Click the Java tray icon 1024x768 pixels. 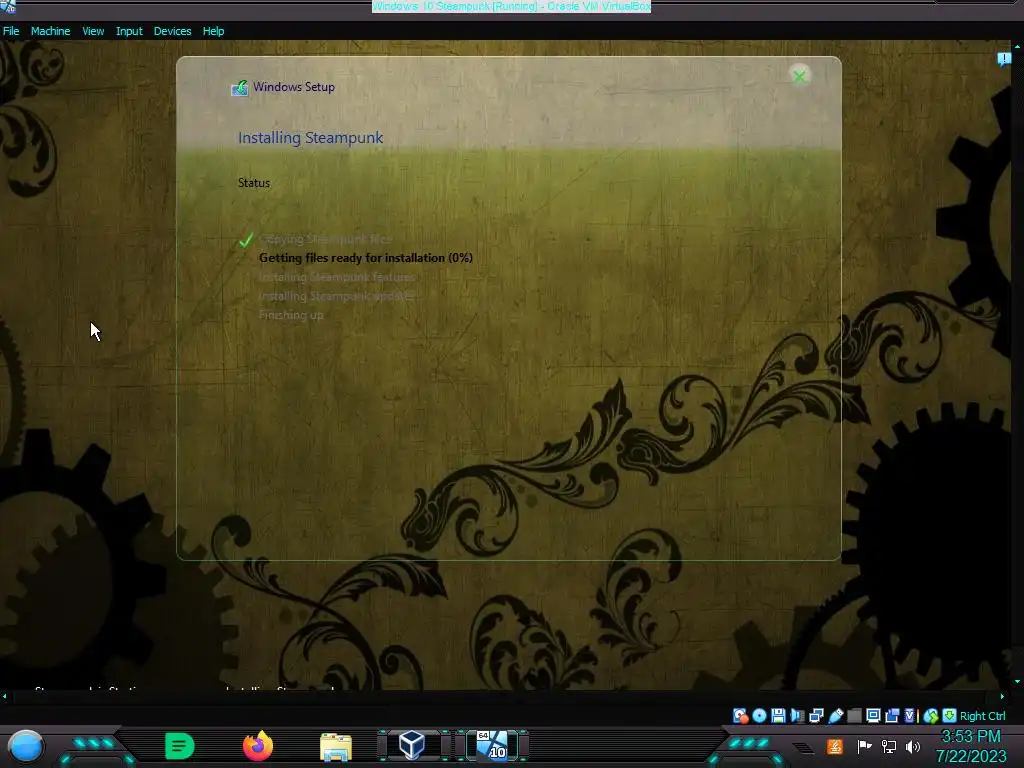[835, 746]
